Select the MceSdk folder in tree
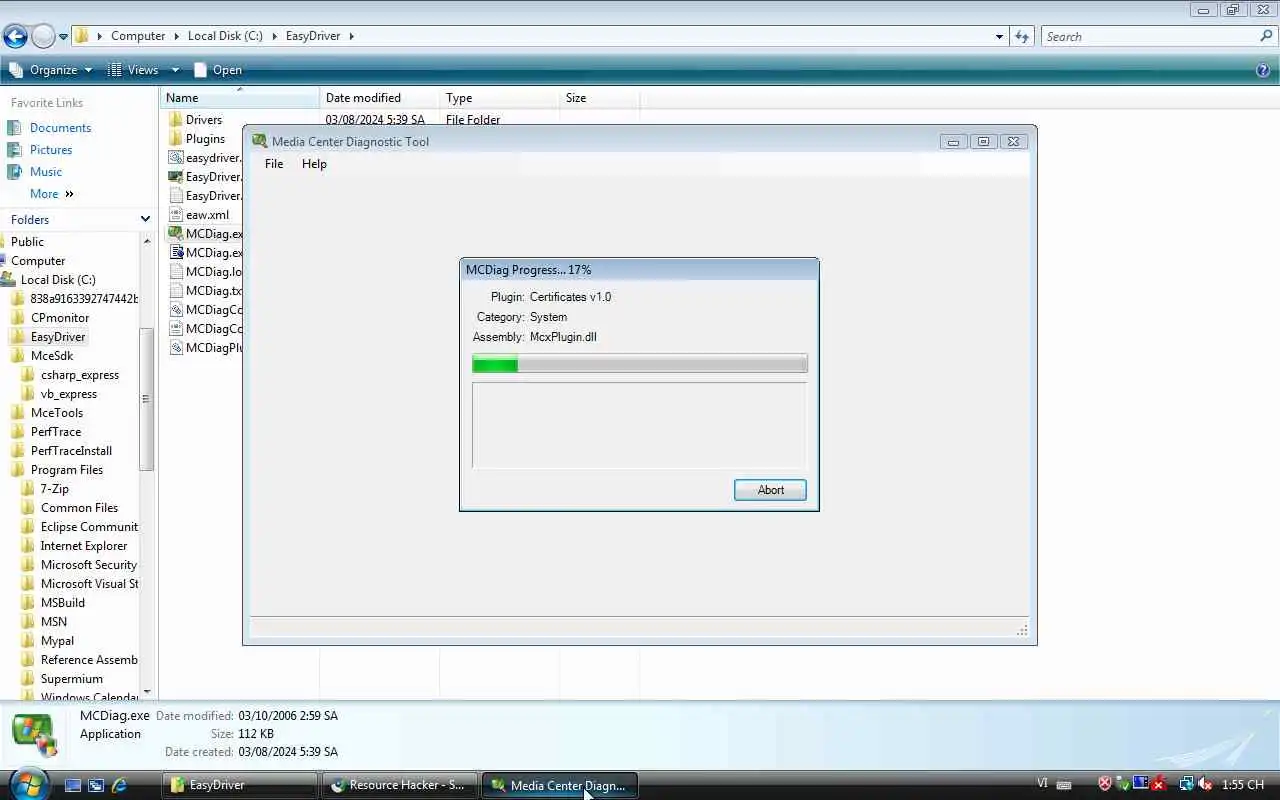Screen dimensions: 1280x800 click(x=52, y=356)
